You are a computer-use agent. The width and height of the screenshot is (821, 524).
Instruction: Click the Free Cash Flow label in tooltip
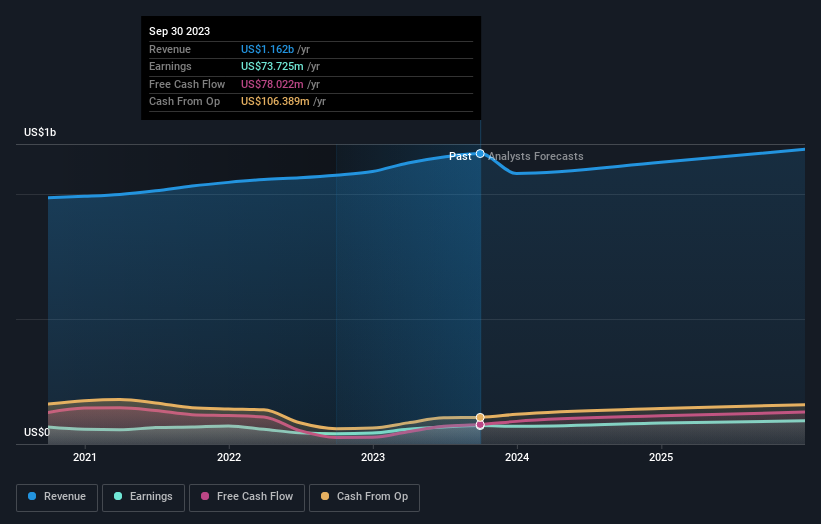tap(187, 84)
